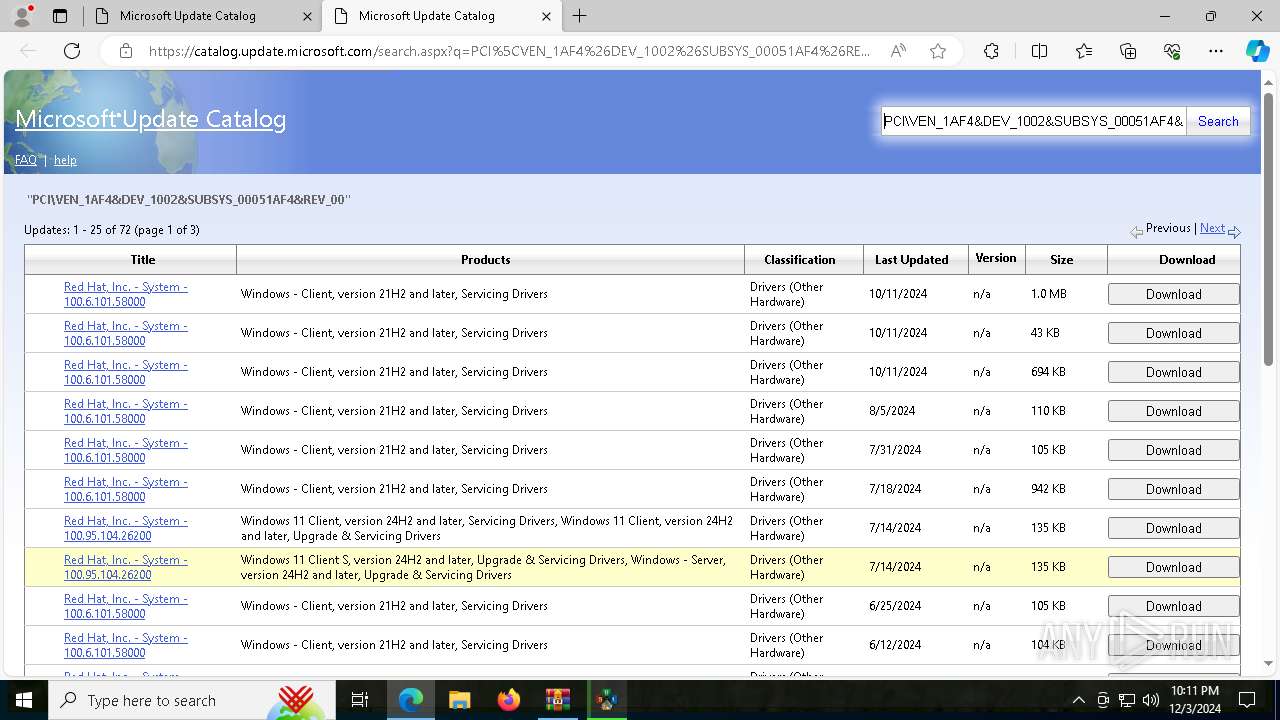
Task: Download the 6/25/2024 driver
Action: (1173, 606)
